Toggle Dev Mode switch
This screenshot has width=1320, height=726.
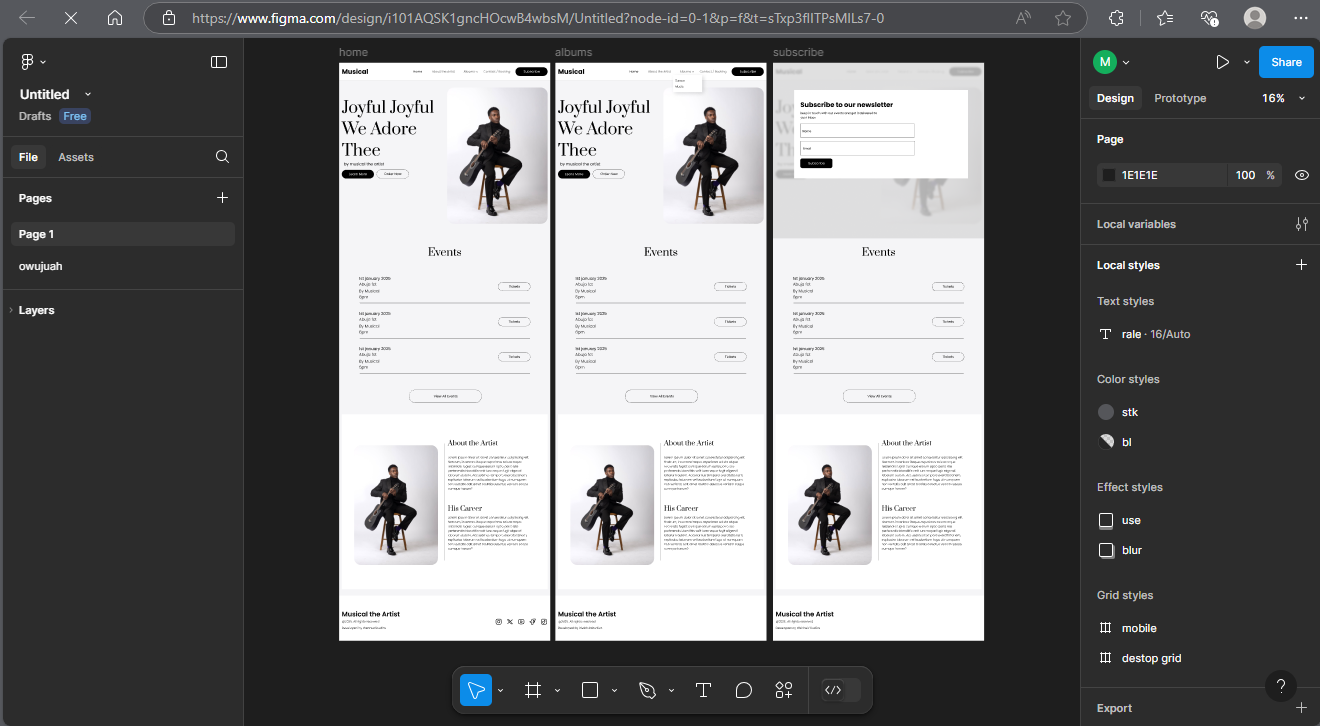pos(840,690)
